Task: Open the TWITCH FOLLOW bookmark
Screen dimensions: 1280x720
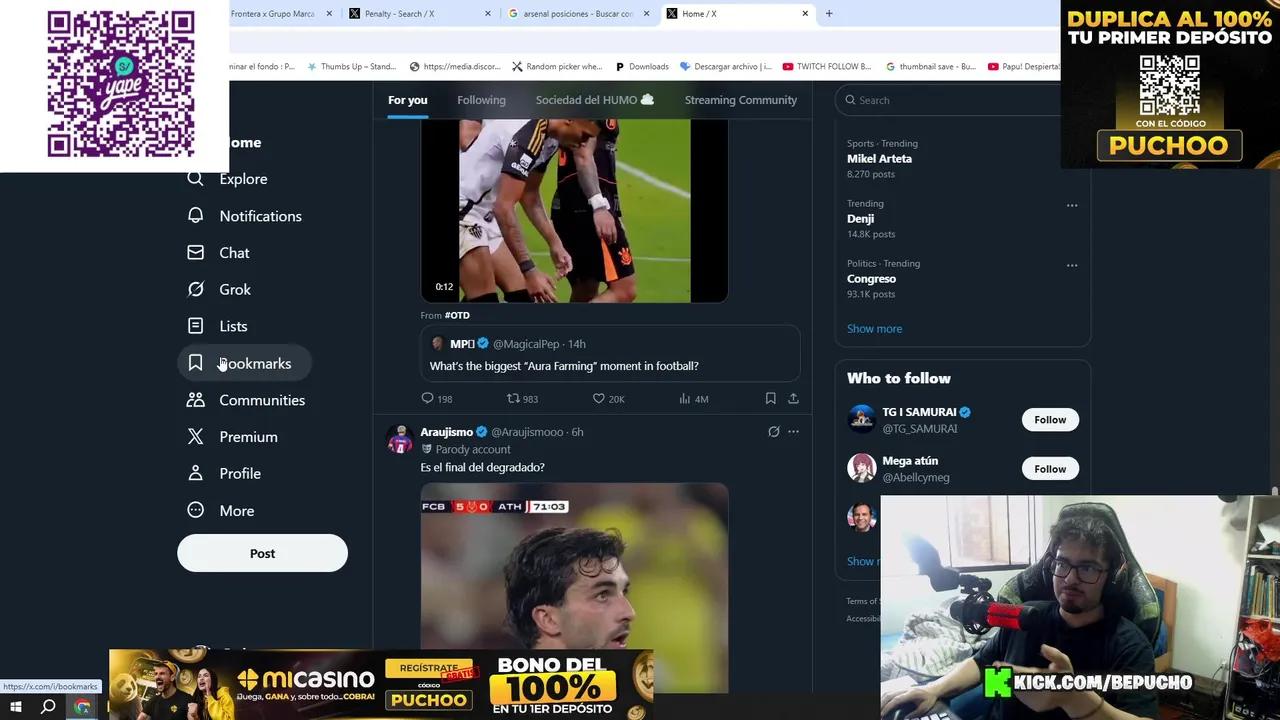Action: 827,67
